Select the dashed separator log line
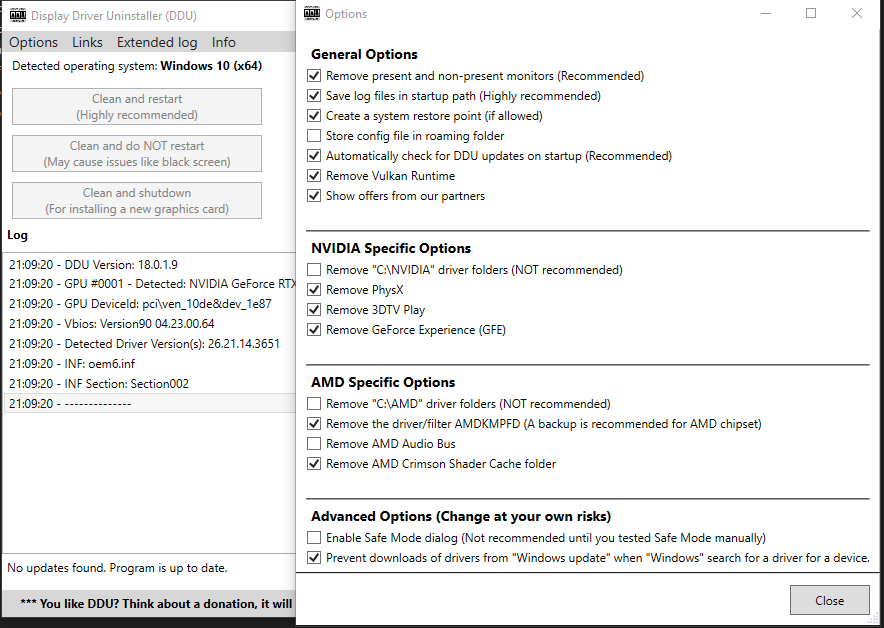884x628 pixels. 149,404
